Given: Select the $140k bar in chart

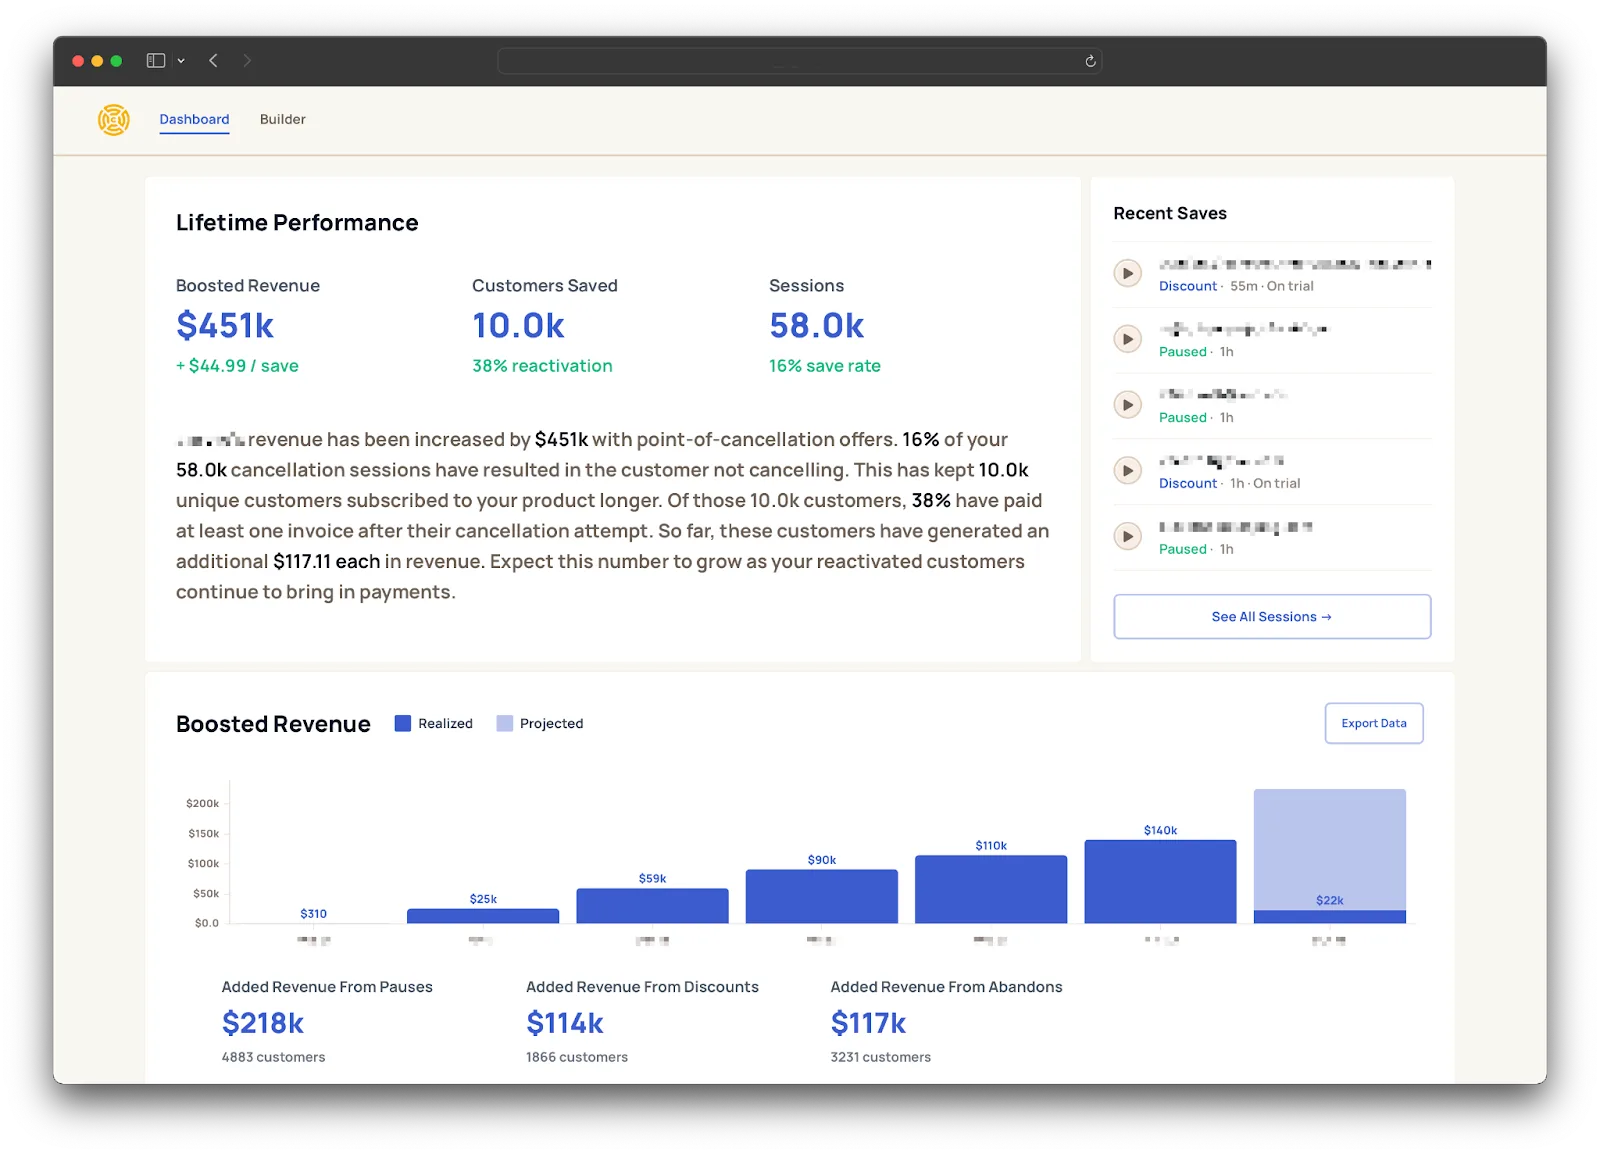Looking at the screenshot, I should (1160, 881).
